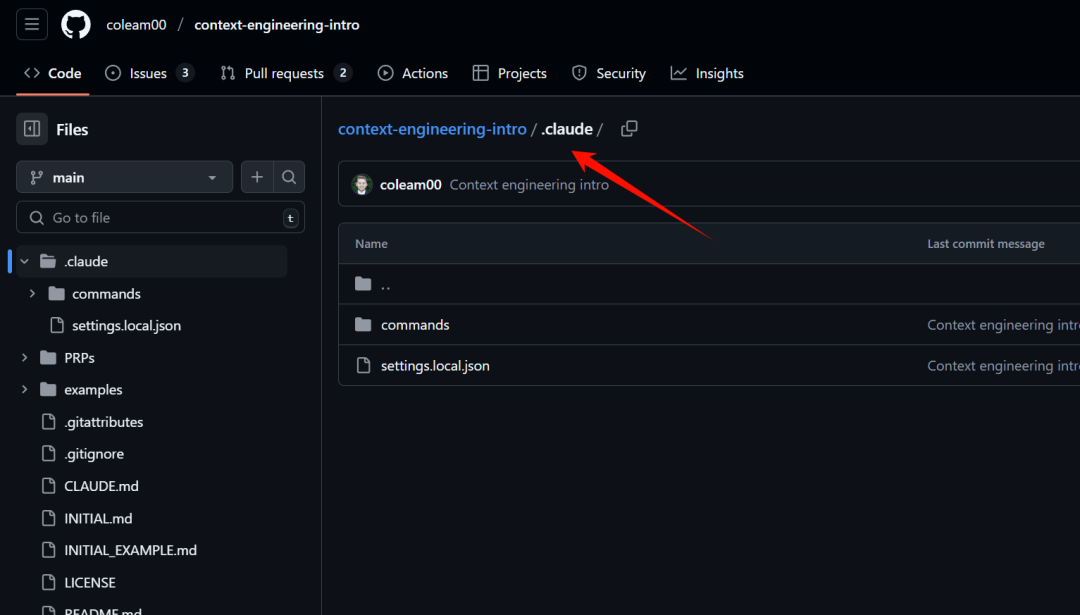Screen dimensions: 1080x615
Task: Click context-engineering-intro breadcrumb link
Action: point(432,129)
